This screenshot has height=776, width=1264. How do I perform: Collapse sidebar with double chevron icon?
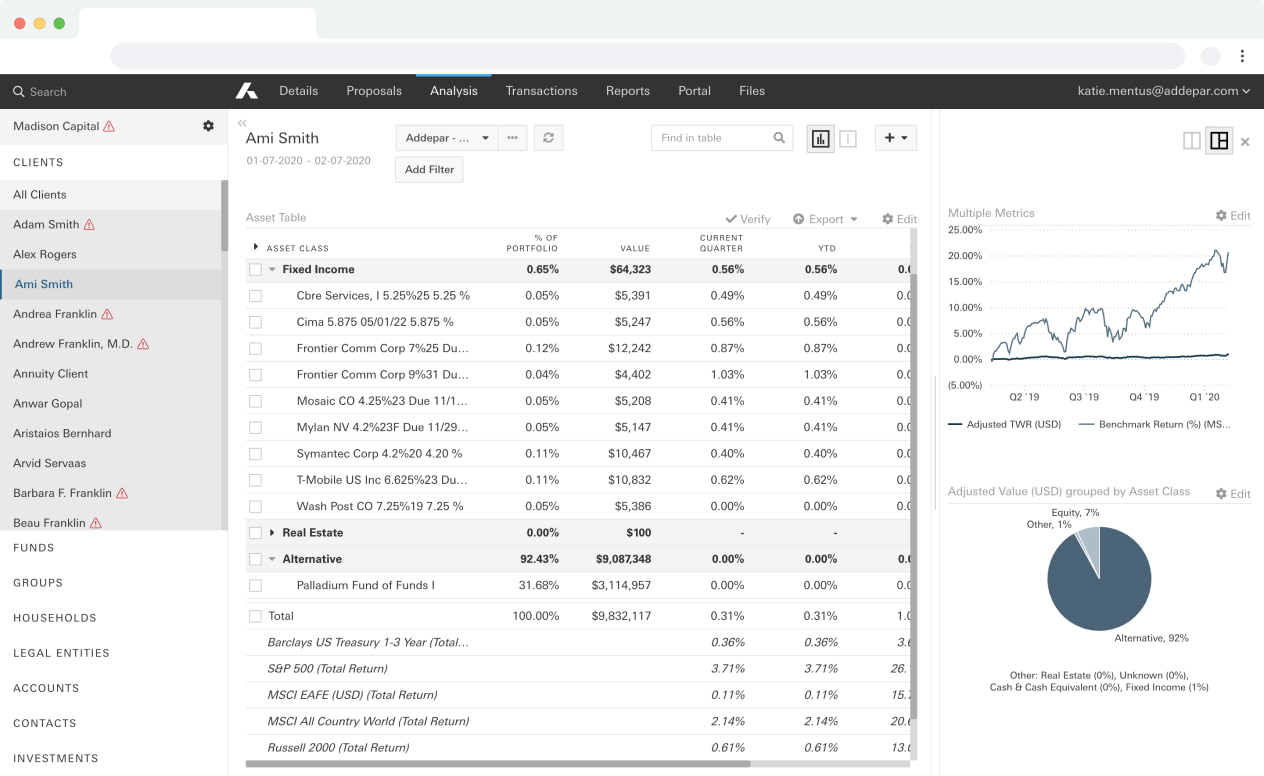click(242, 123)
